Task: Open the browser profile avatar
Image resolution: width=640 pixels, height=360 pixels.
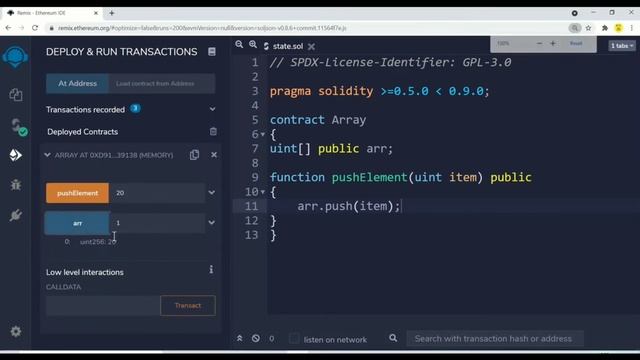Action: [618, 28]
